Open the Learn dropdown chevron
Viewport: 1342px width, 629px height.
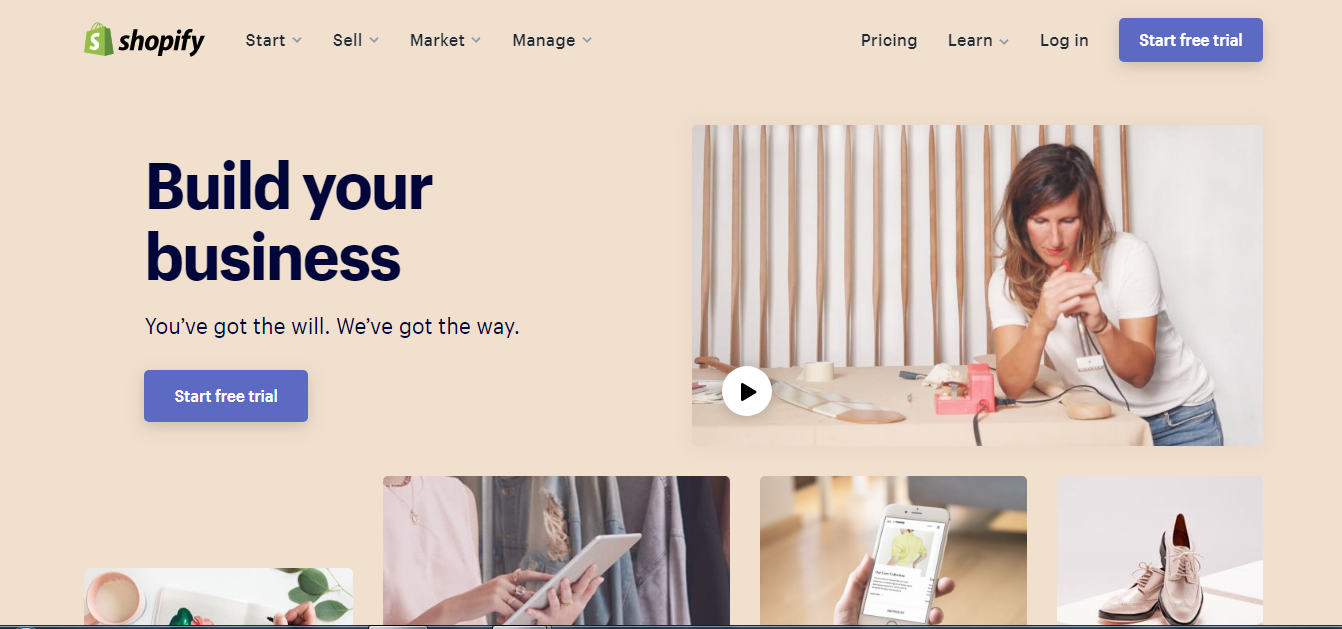(1004, 41)
